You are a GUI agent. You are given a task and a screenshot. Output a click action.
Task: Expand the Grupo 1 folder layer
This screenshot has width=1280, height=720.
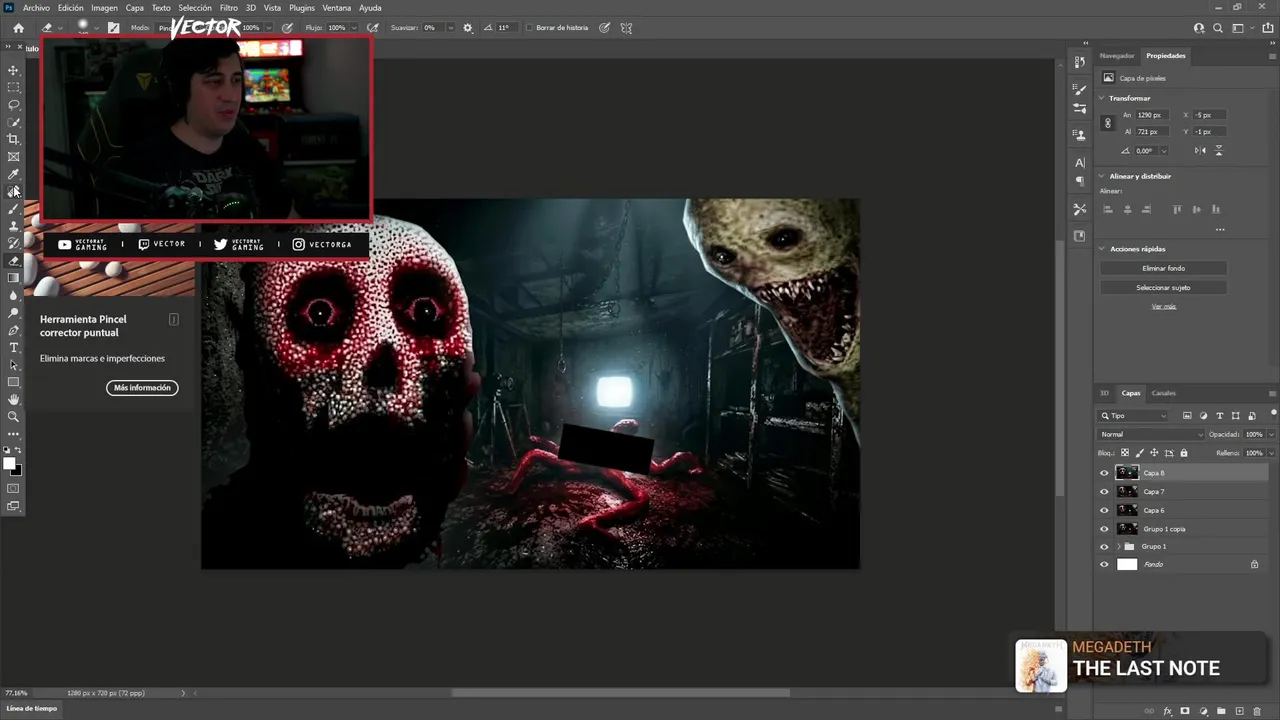coord(1118,547)
